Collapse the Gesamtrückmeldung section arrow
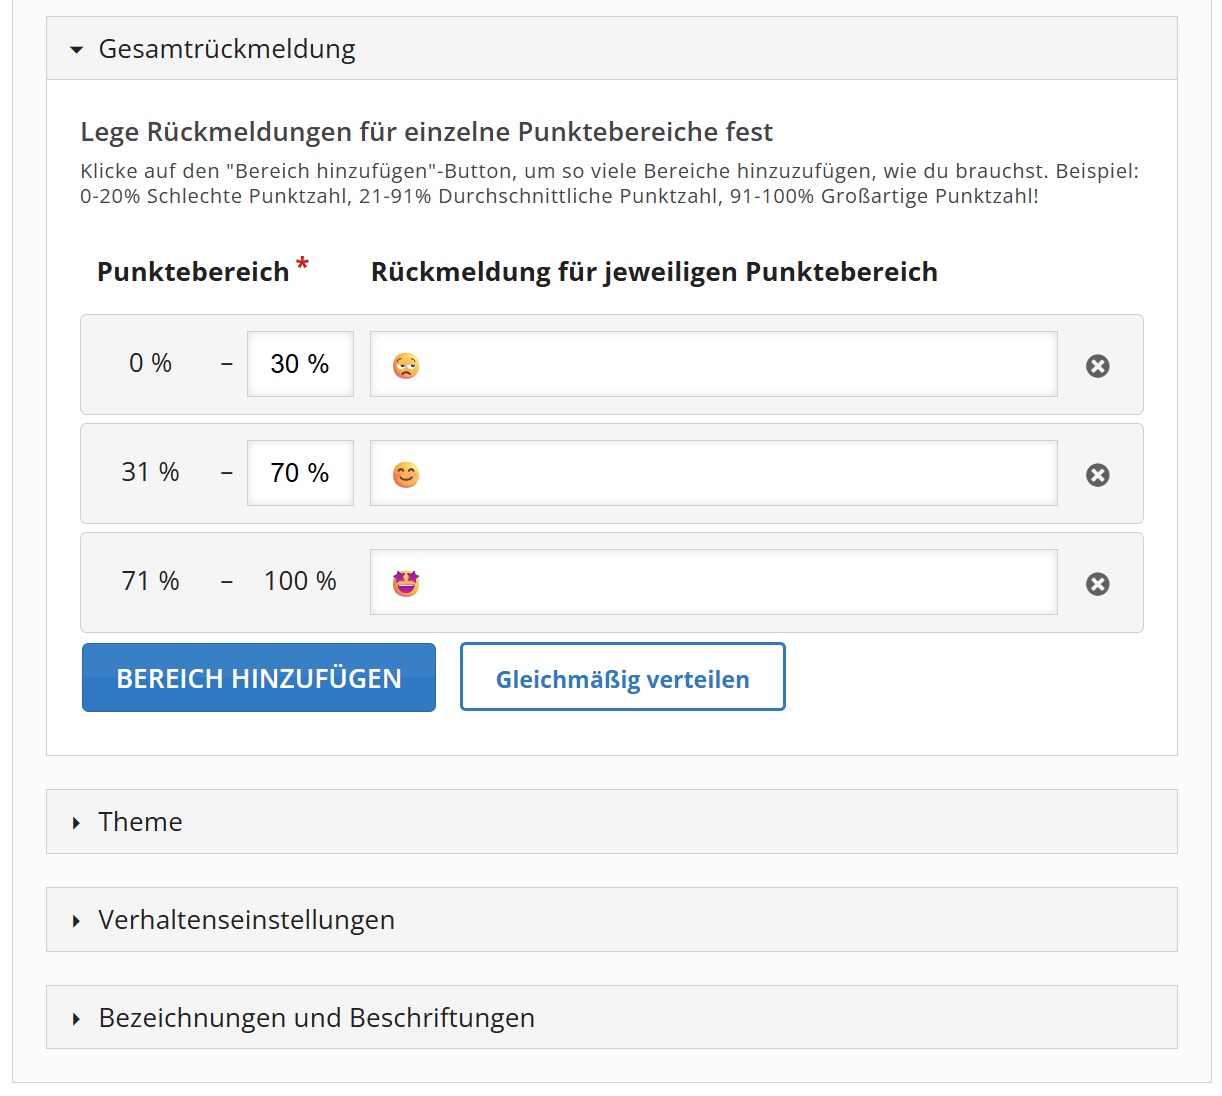The image size is (1222, 1096). coord(77,49)
